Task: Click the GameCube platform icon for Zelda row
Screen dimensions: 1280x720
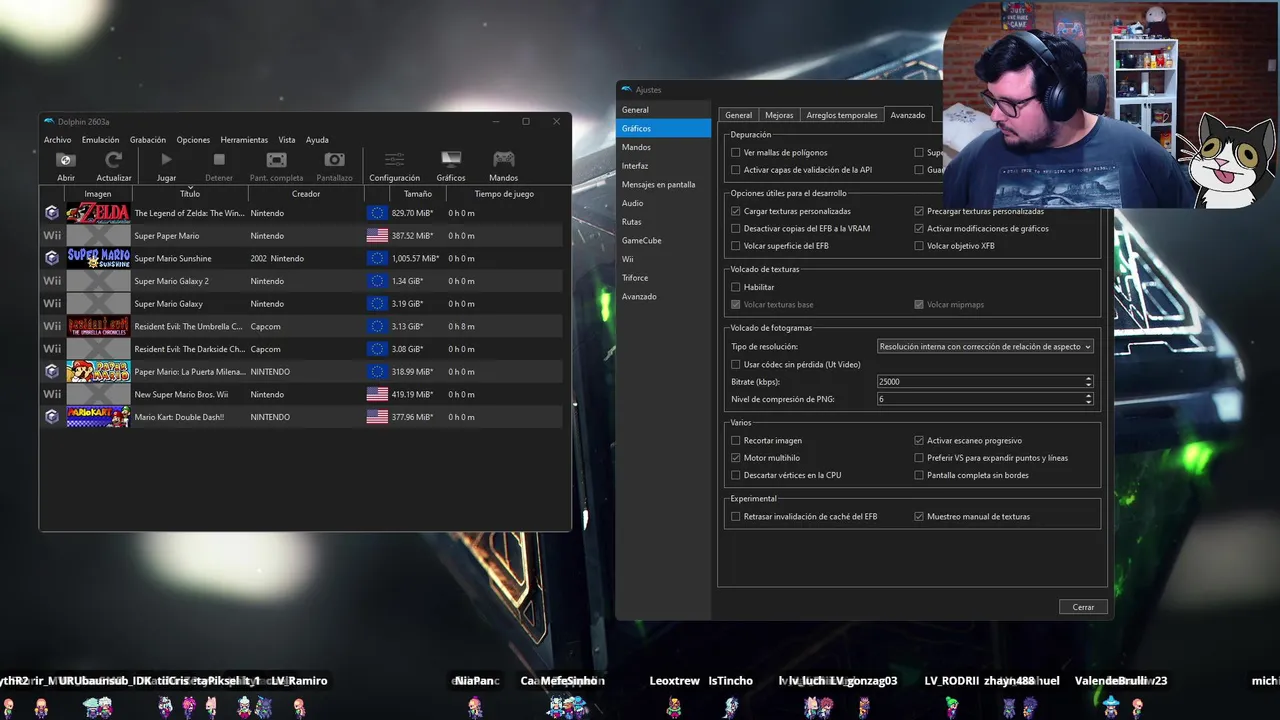Action: click(x=52, y=213)
